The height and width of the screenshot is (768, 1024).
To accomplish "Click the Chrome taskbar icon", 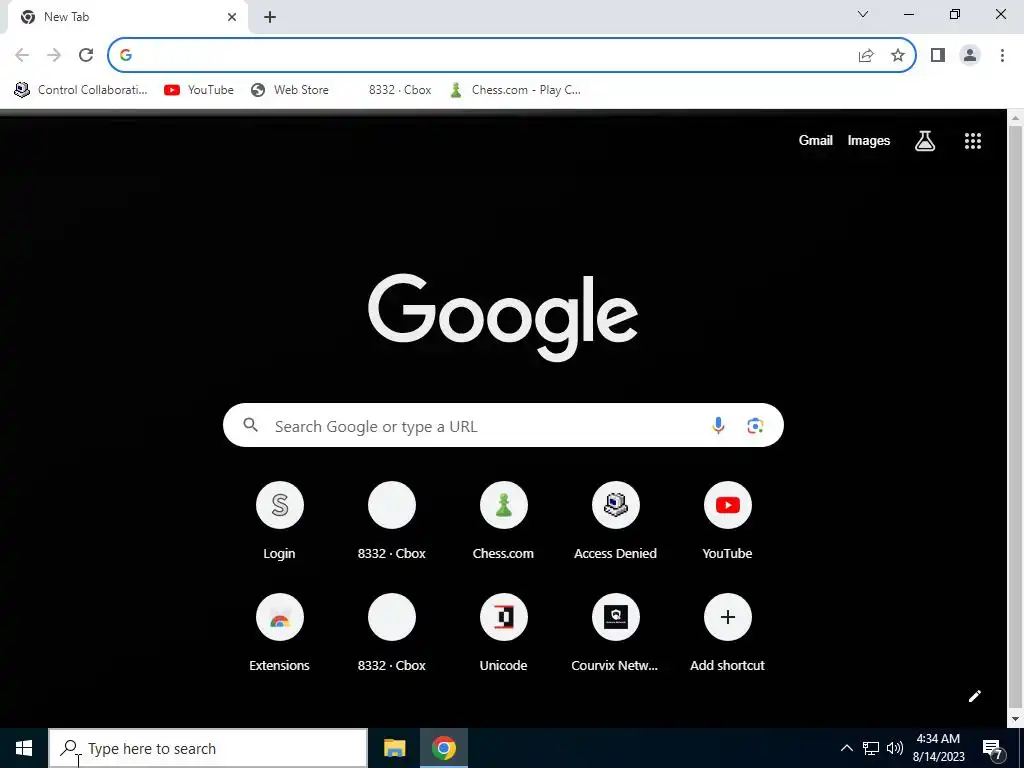I will pos(443,748).
